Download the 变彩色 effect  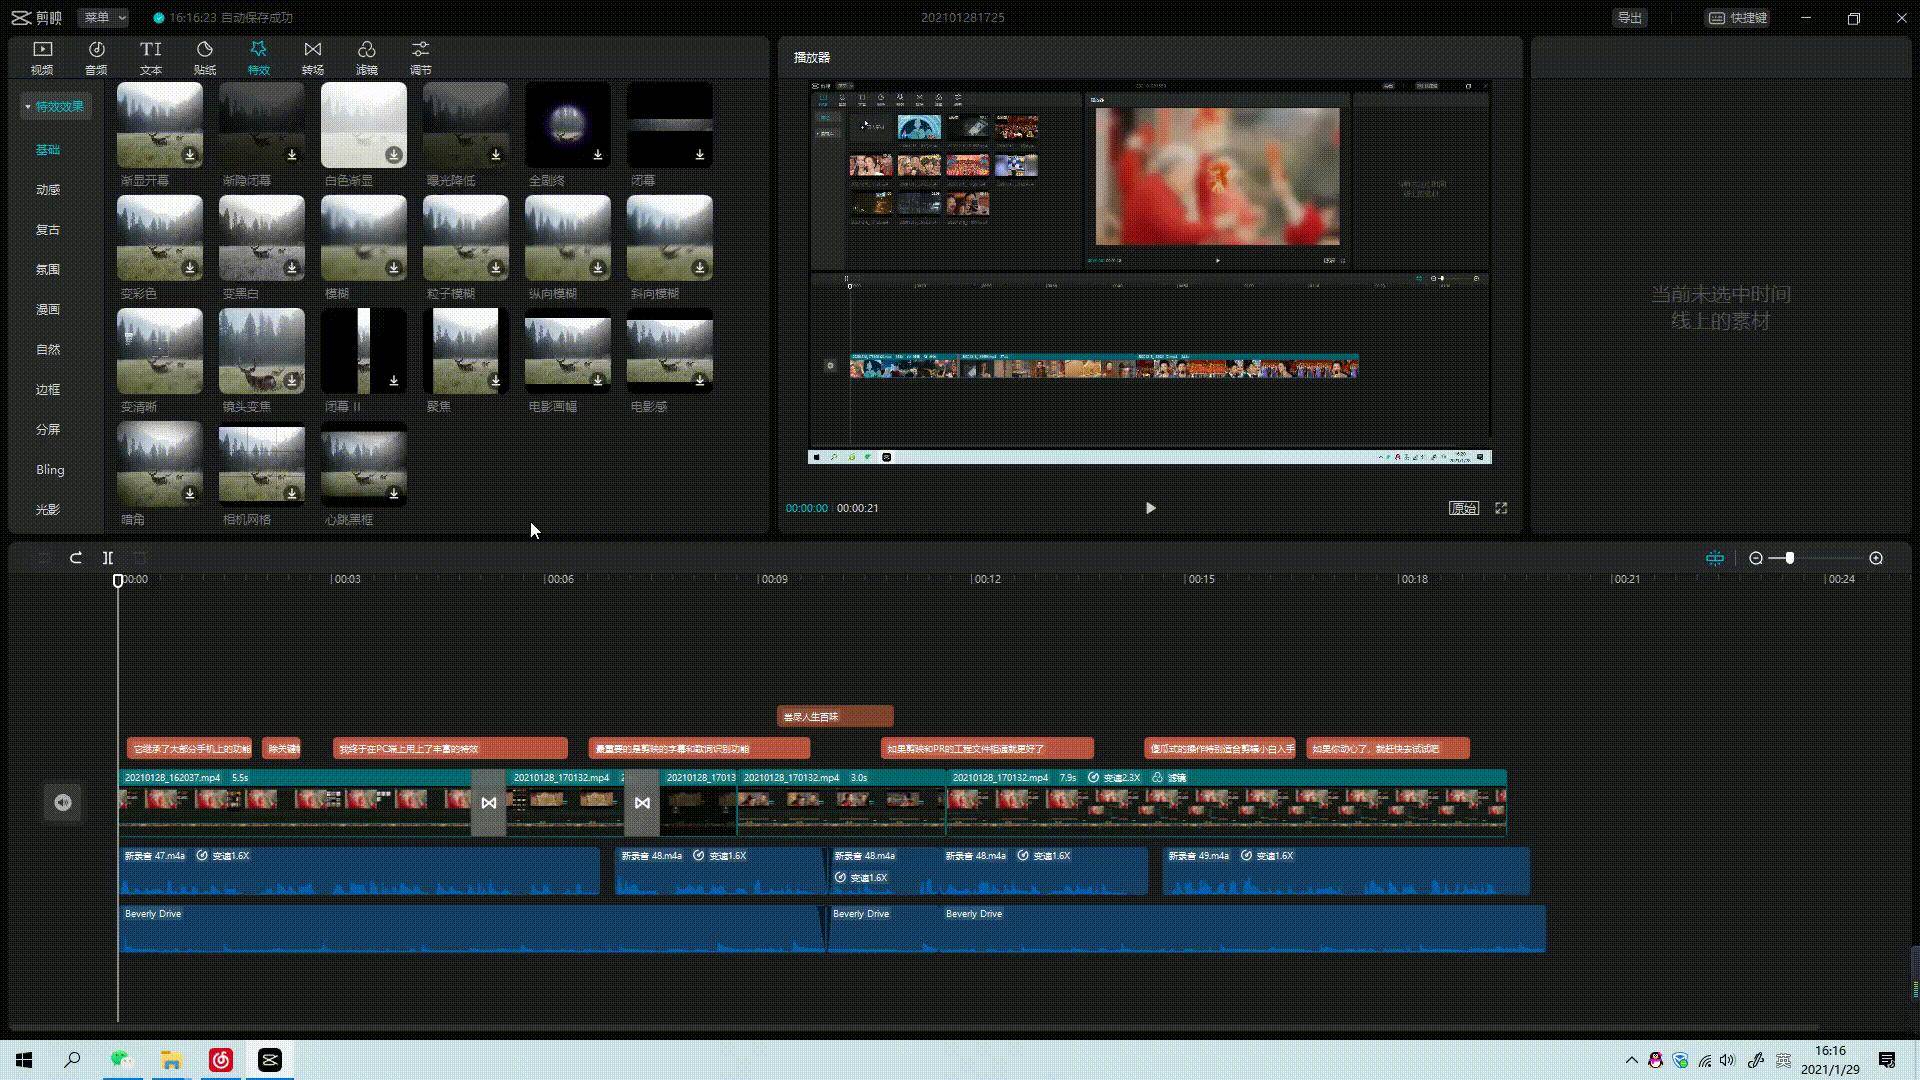tap(190, 267)
